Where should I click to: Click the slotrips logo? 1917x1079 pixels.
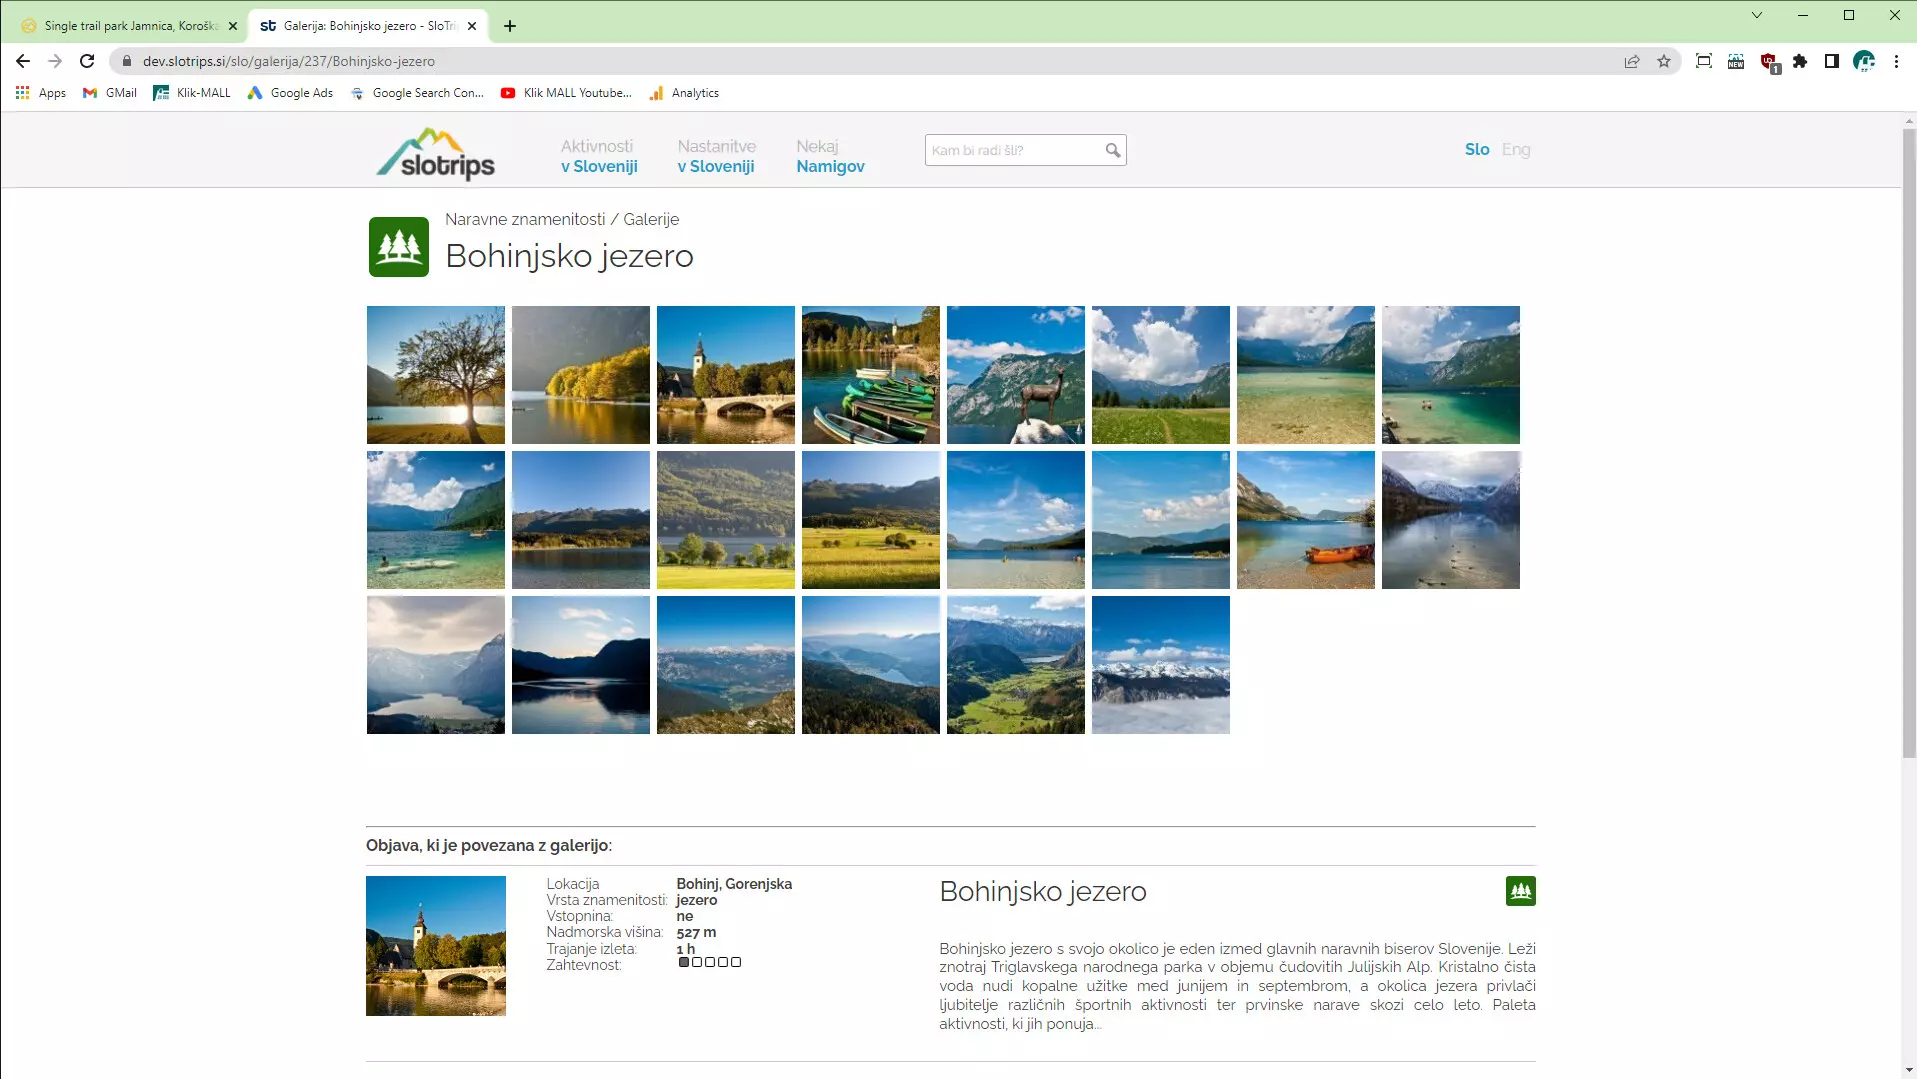(436, 155)
